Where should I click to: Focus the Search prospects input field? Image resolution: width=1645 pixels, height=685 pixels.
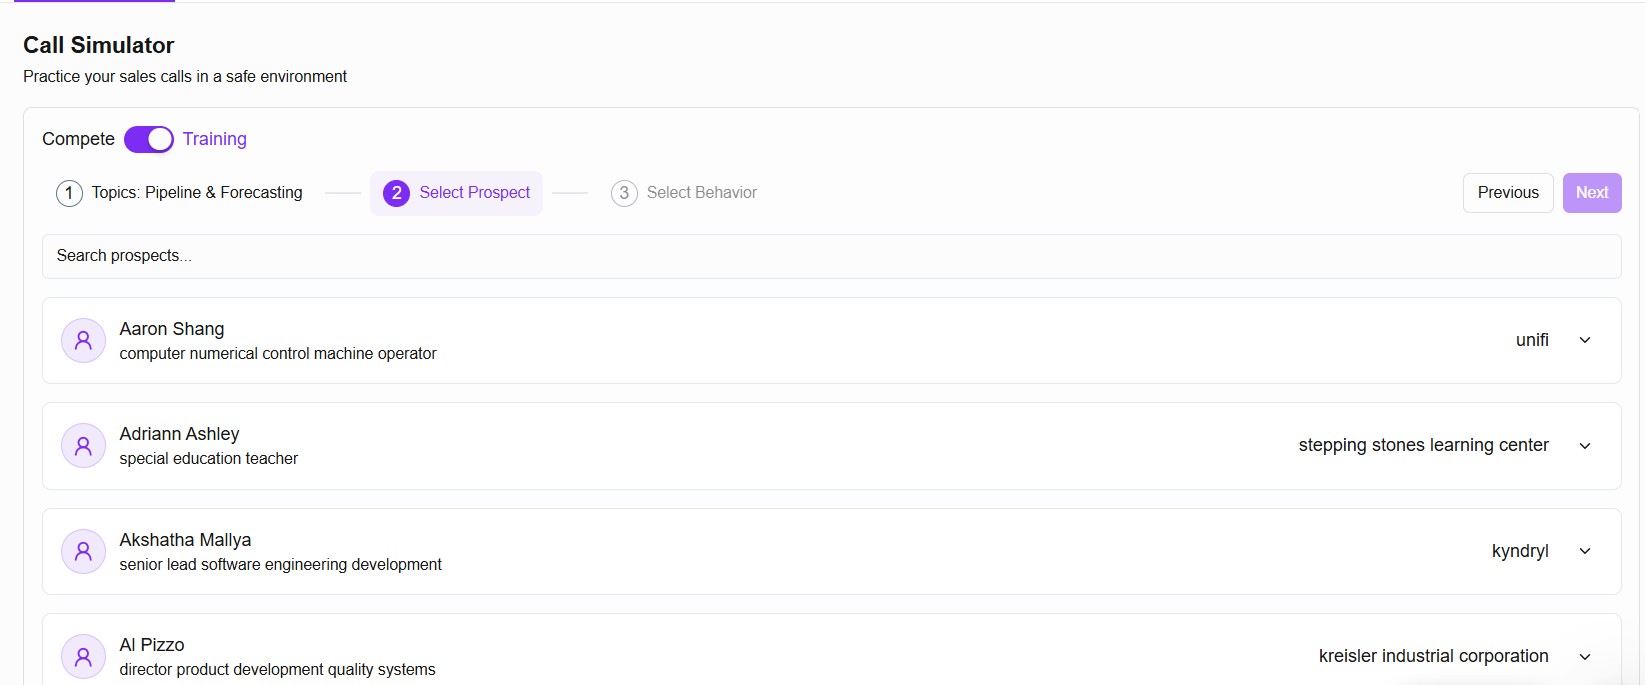pyautogui.click(x=832, y=256)
